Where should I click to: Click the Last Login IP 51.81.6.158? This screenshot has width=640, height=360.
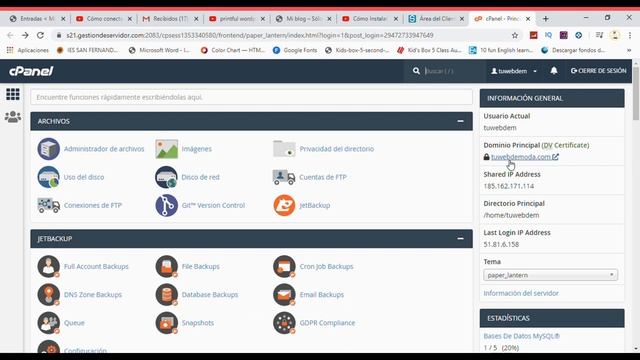[x=501, y=244]
